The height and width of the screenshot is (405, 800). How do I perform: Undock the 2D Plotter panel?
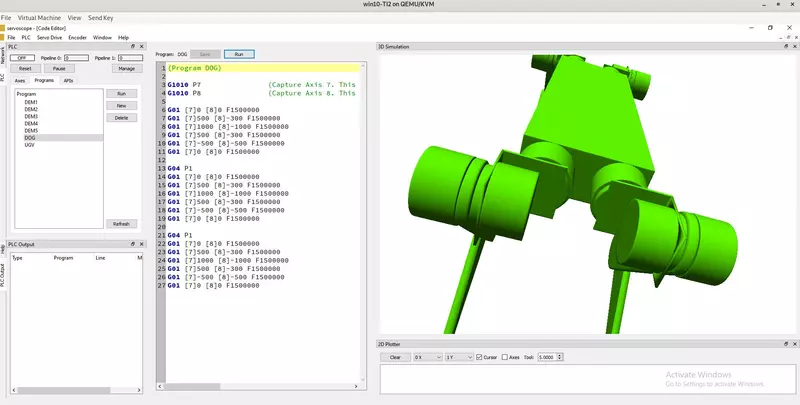(784, 343)
